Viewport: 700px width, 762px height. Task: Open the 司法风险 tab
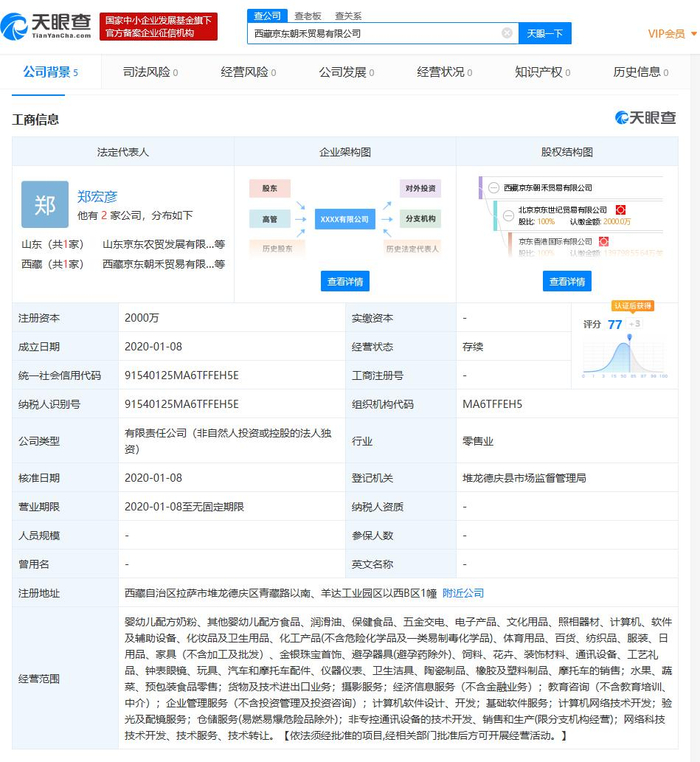(150, 72)
